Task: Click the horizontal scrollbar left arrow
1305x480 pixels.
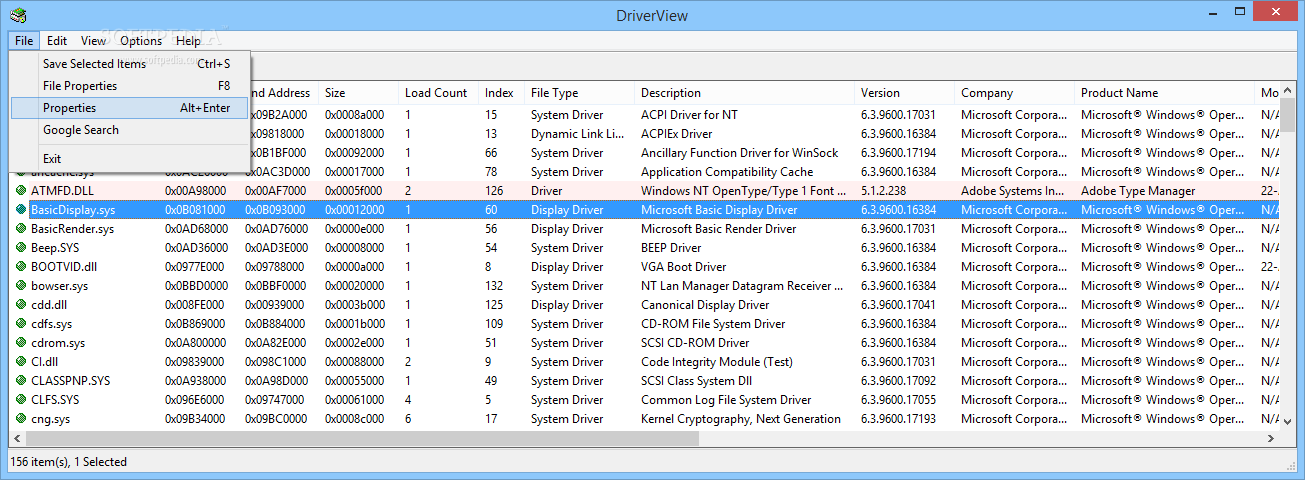Action: coord(17,439)
